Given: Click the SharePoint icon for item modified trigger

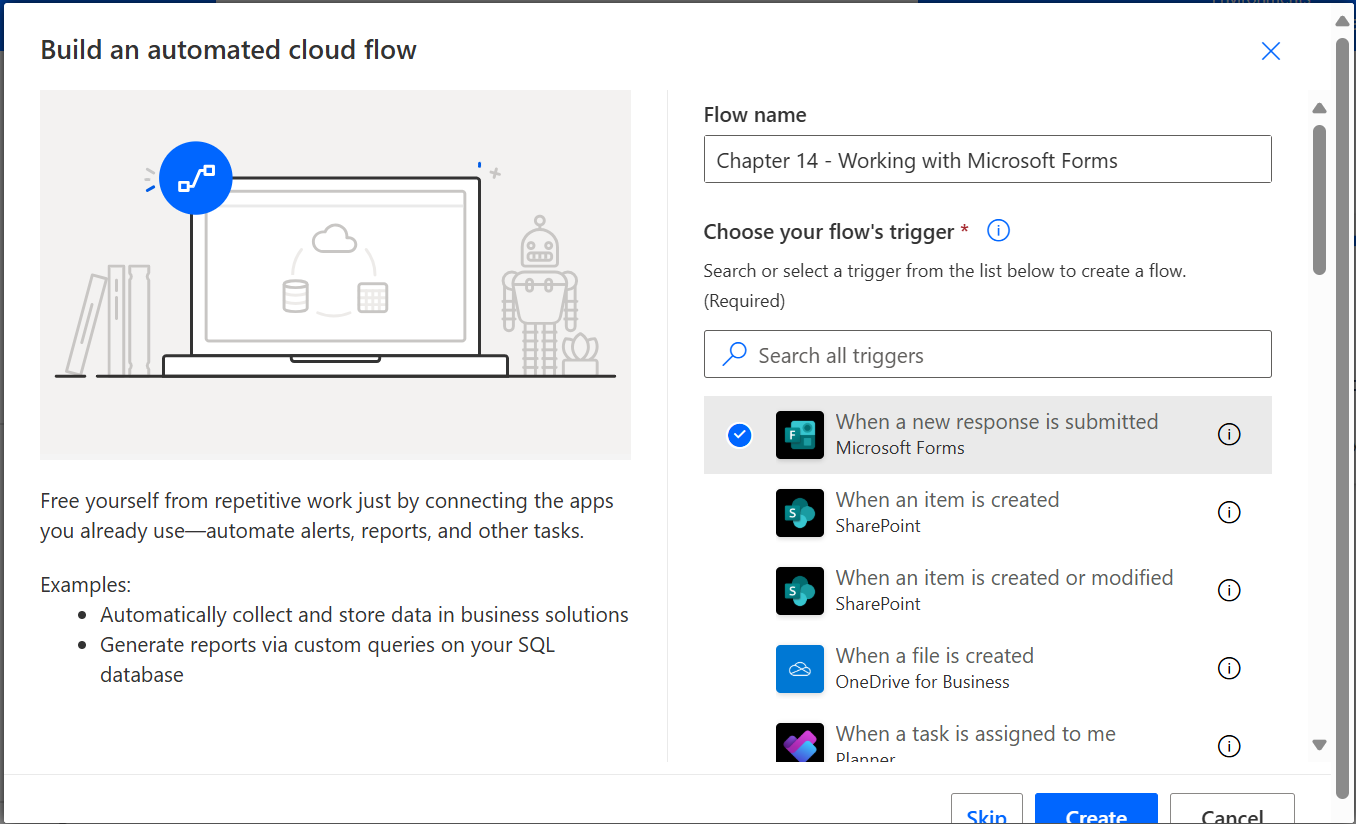Looking at the screenshot, I should tap(799, 590).
